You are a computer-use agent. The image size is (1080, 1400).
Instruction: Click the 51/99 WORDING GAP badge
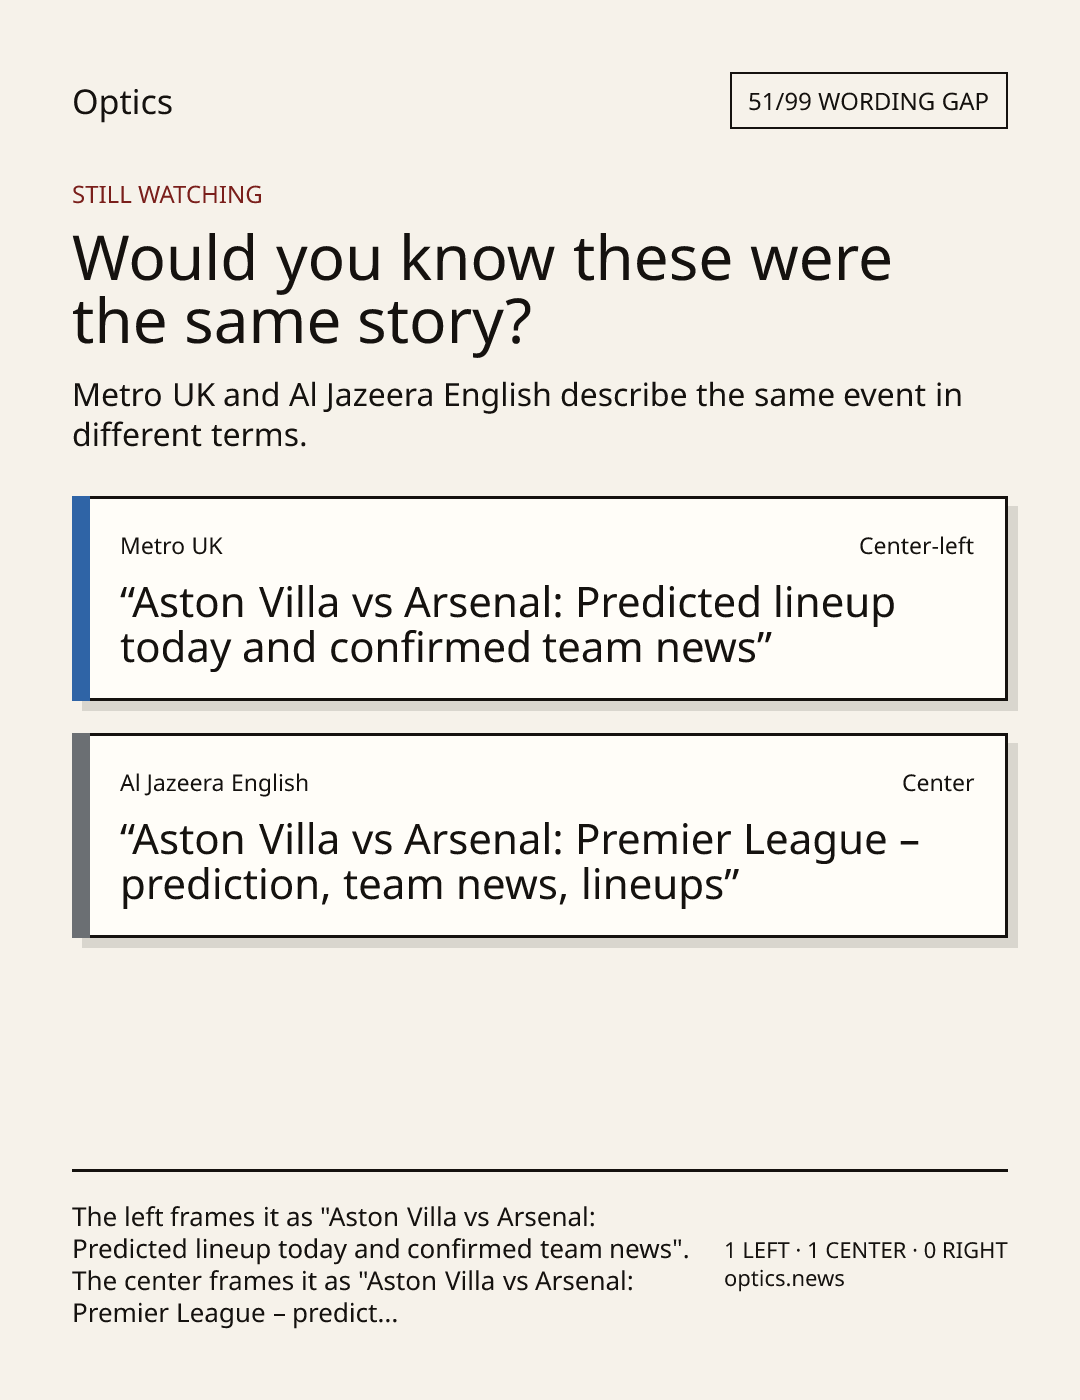pos(868,101)
